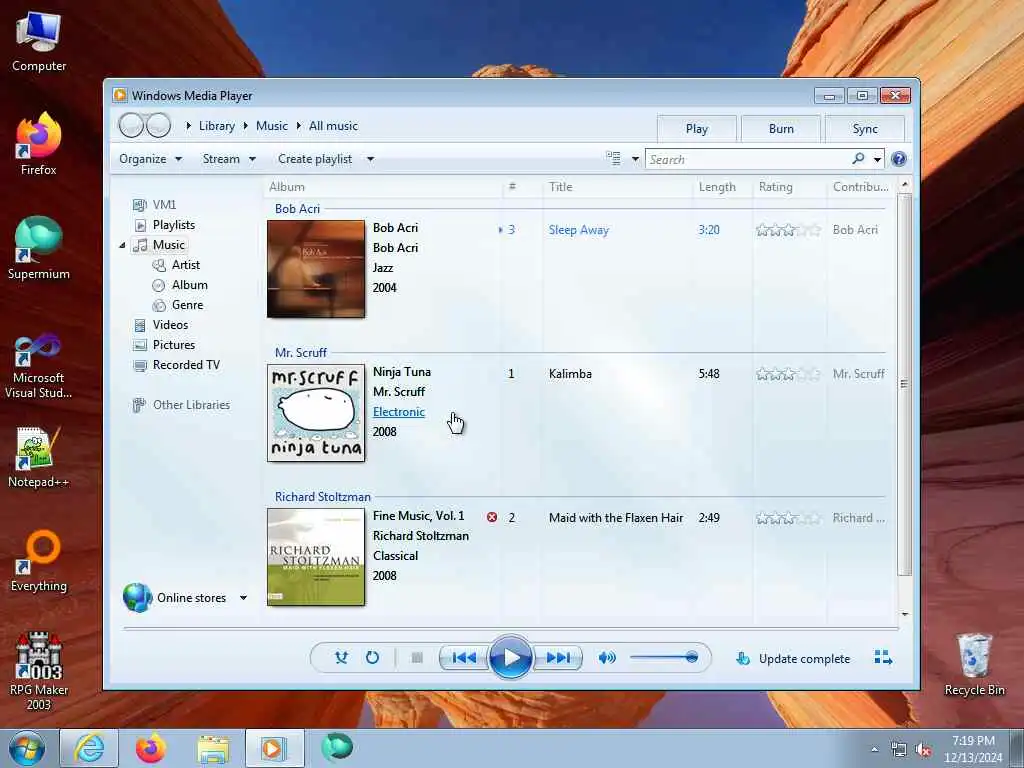
Task: Sort by the Length column header
Action: coord(722,187)
